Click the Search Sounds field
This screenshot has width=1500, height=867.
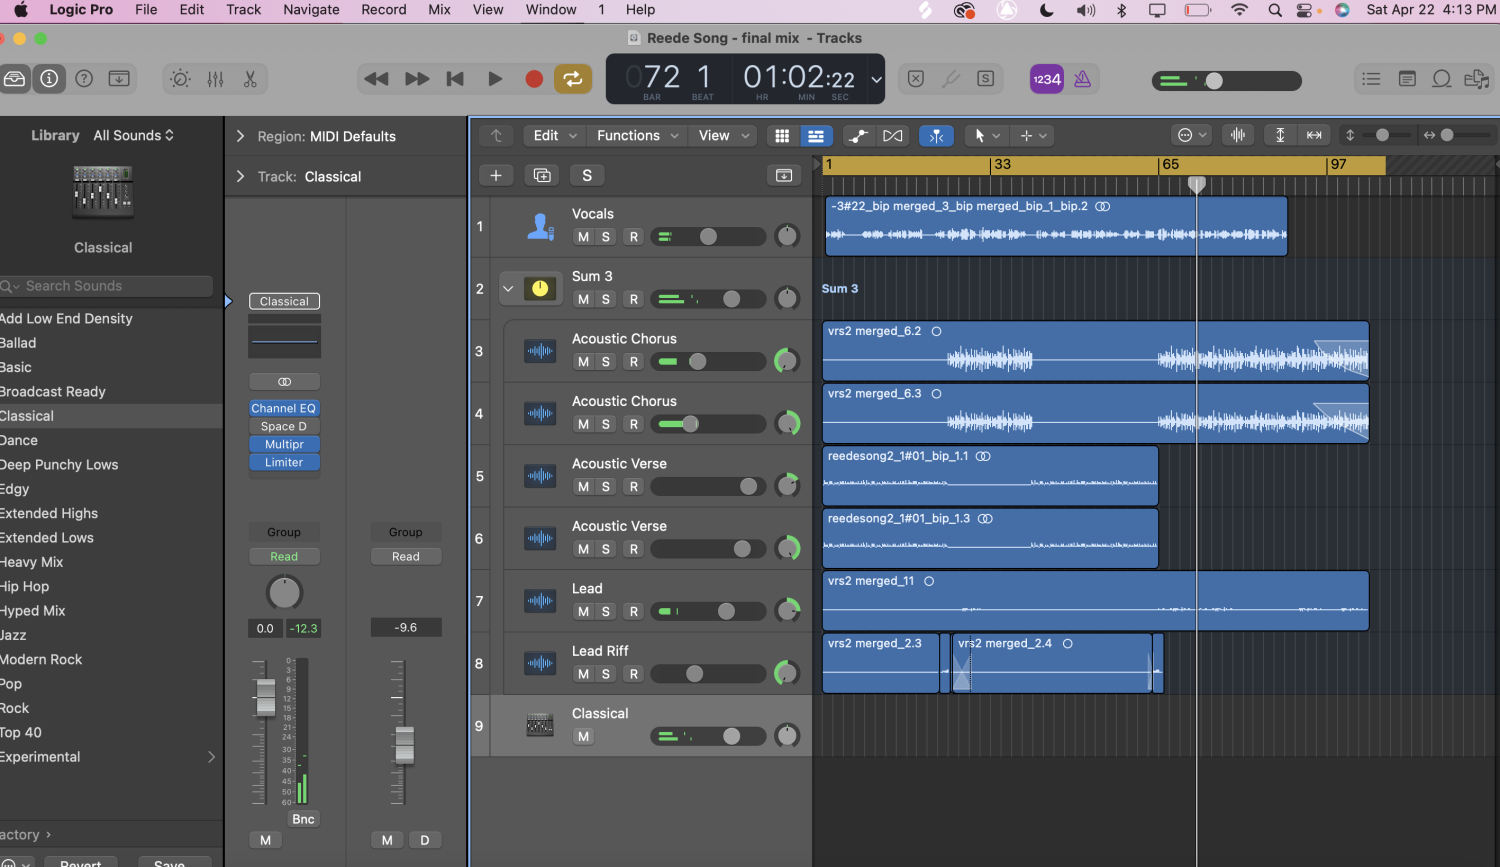point(106,286)
